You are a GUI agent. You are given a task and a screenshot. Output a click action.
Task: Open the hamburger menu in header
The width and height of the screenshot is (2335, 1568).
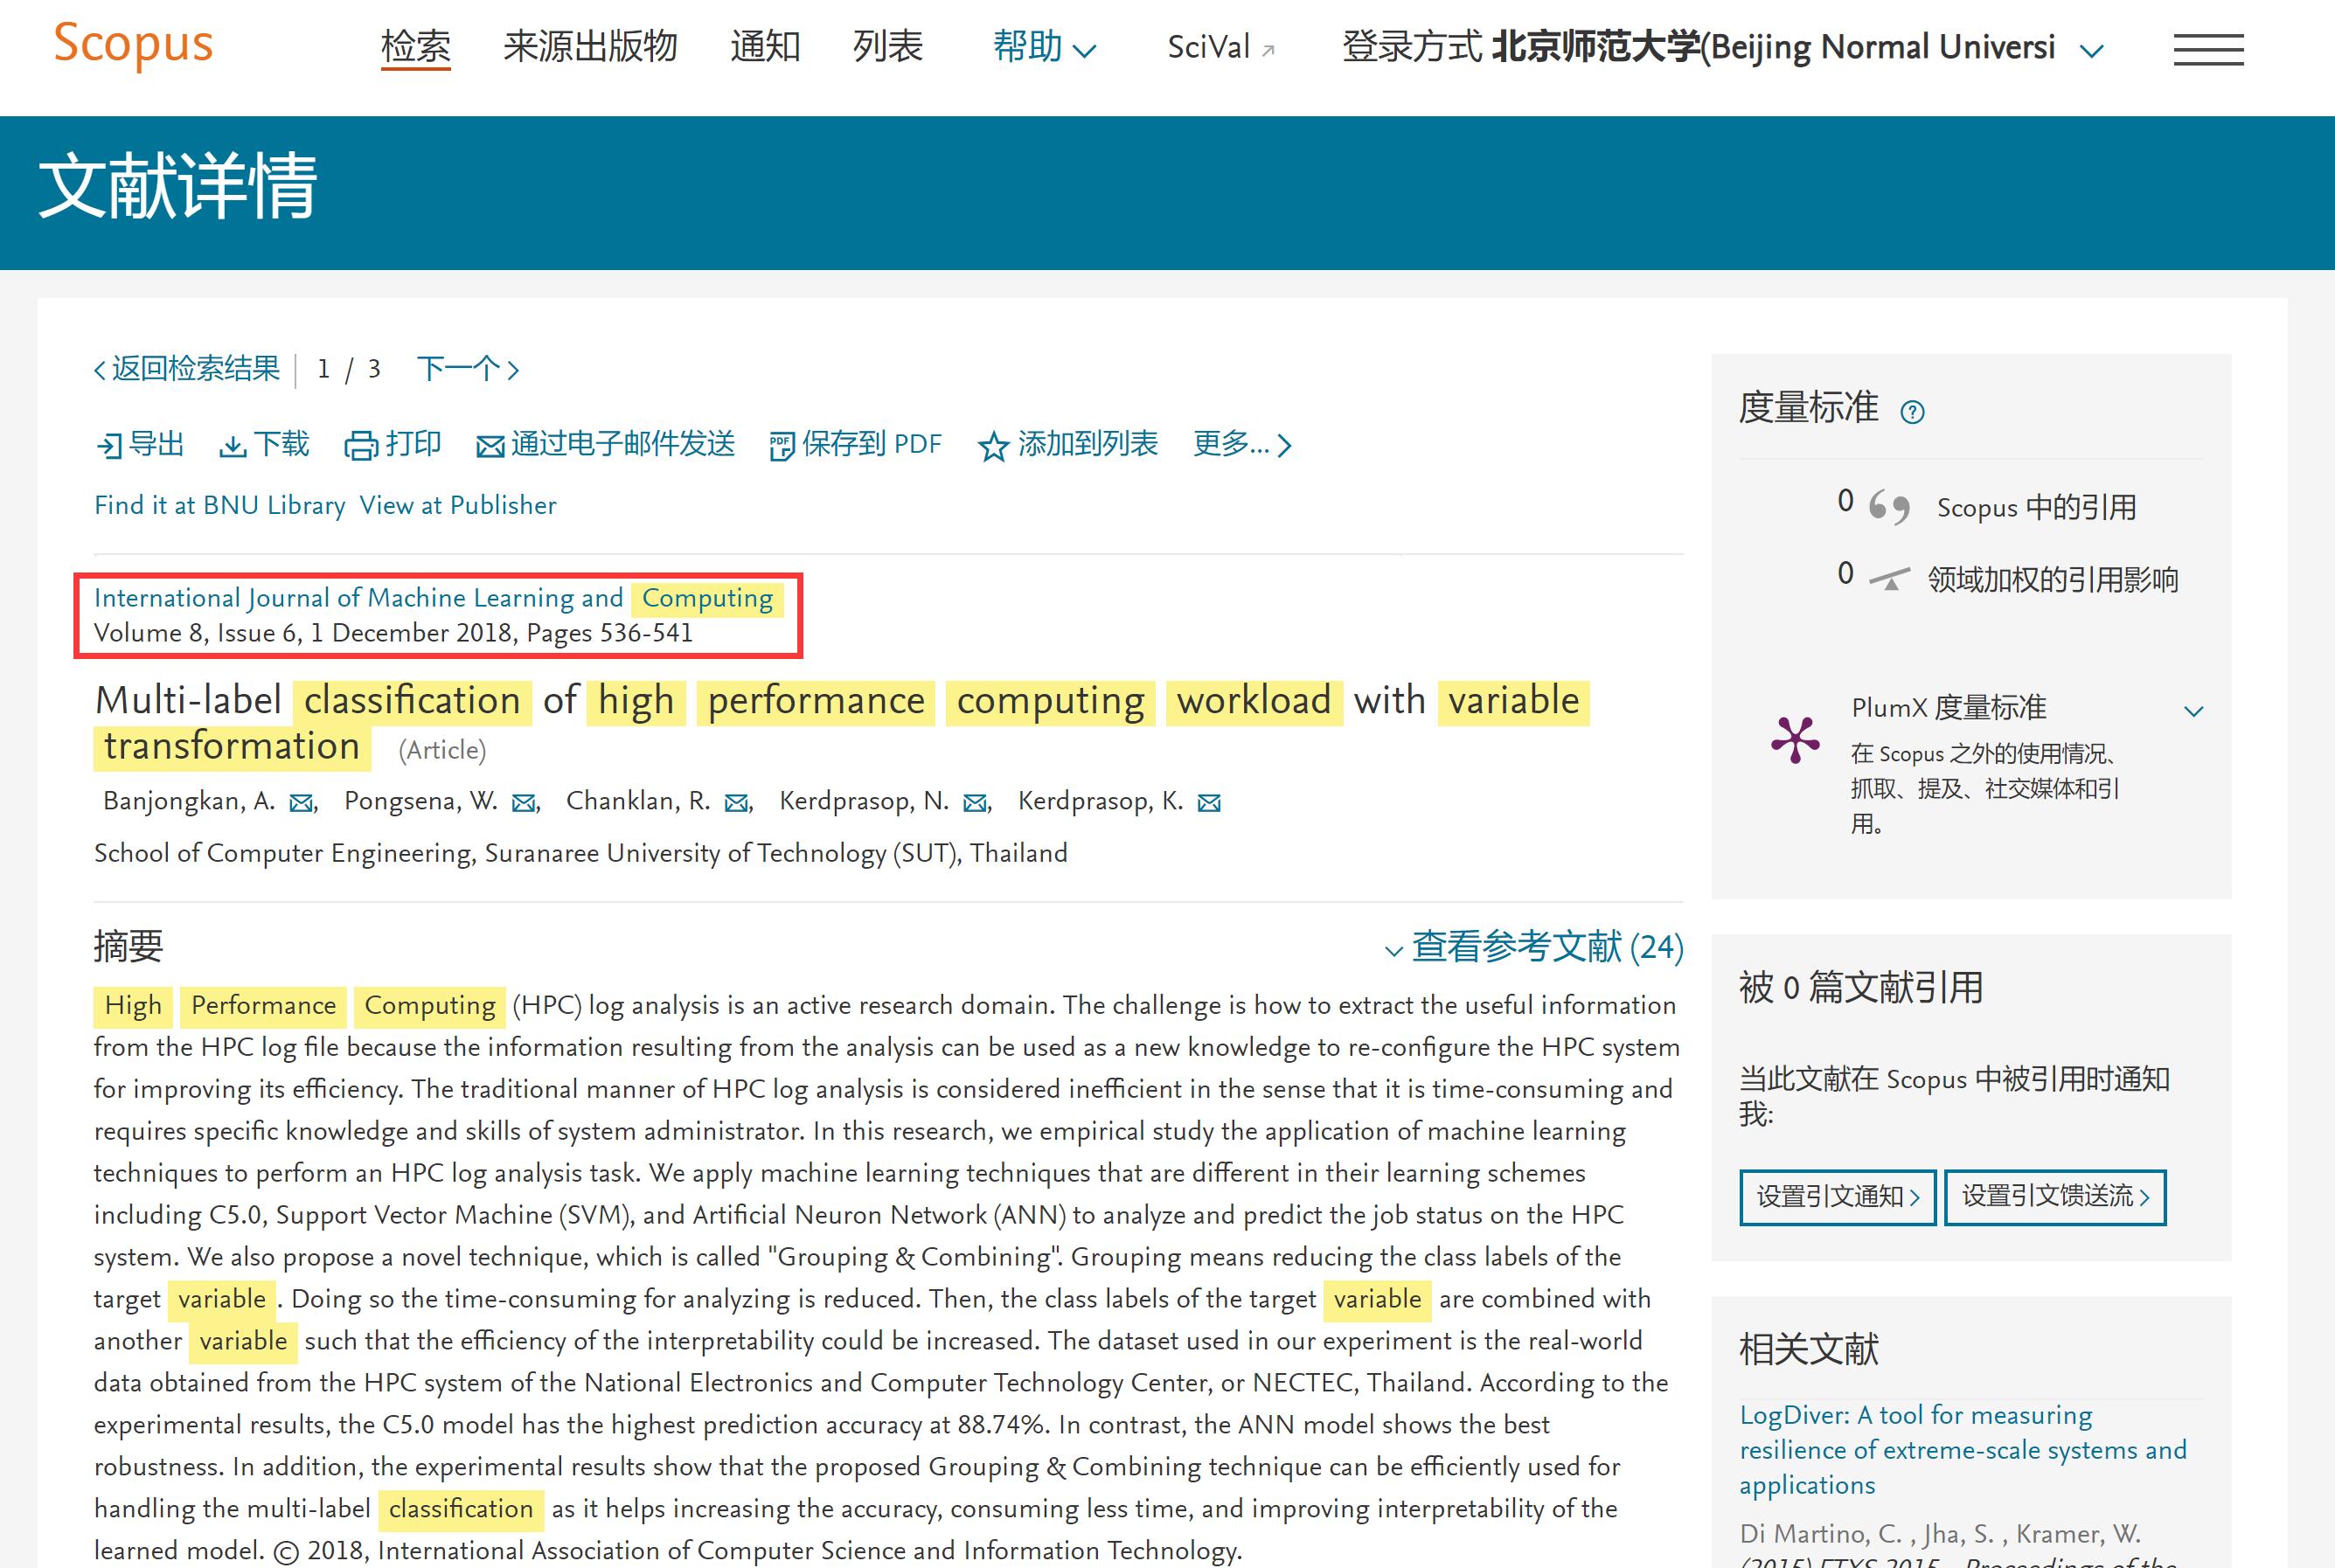tap(2208, 49)
